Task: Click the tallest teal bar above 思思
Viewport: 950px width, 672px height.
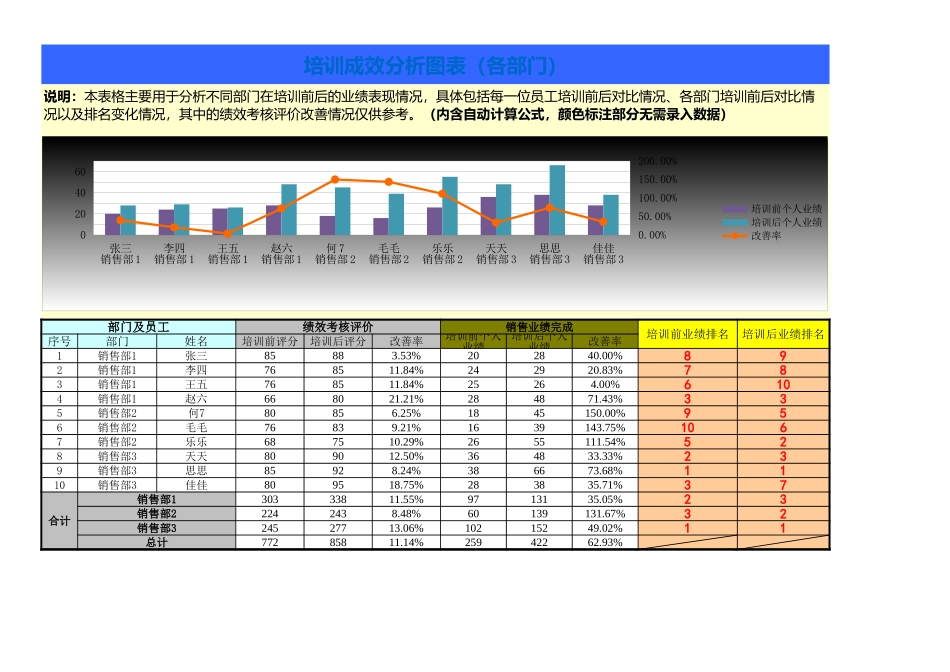Action: (x=557, y=200)
